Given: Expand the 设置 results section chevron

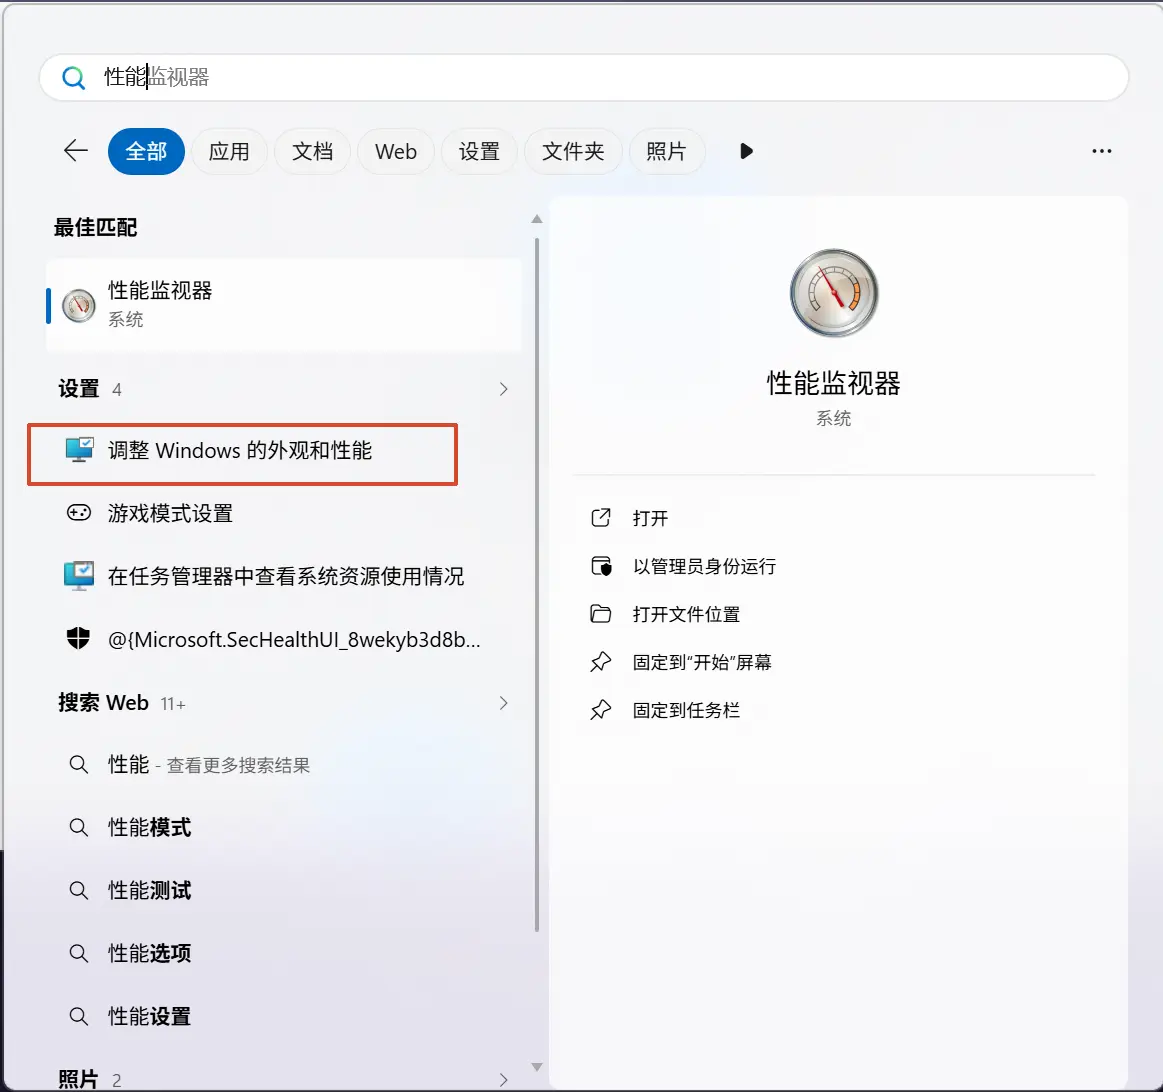Looking at the screenshot, I should (x=504, y=389).
